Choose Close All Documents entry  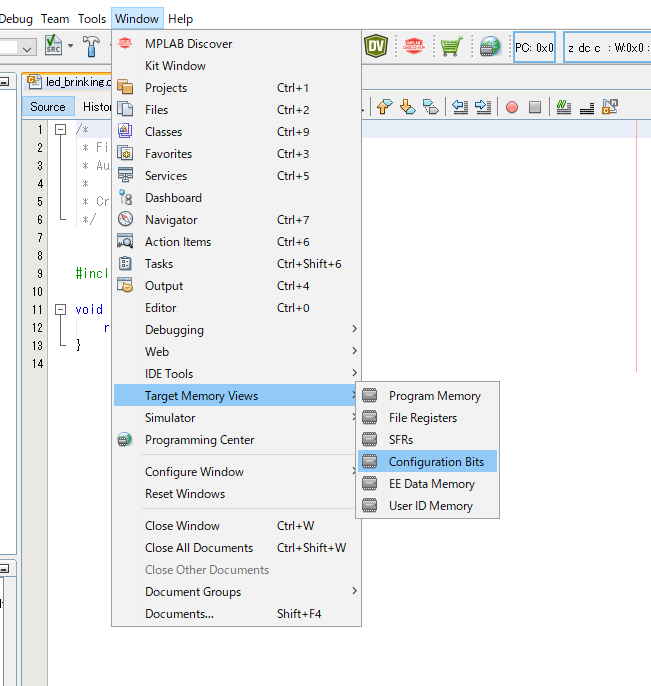point(237,548)
